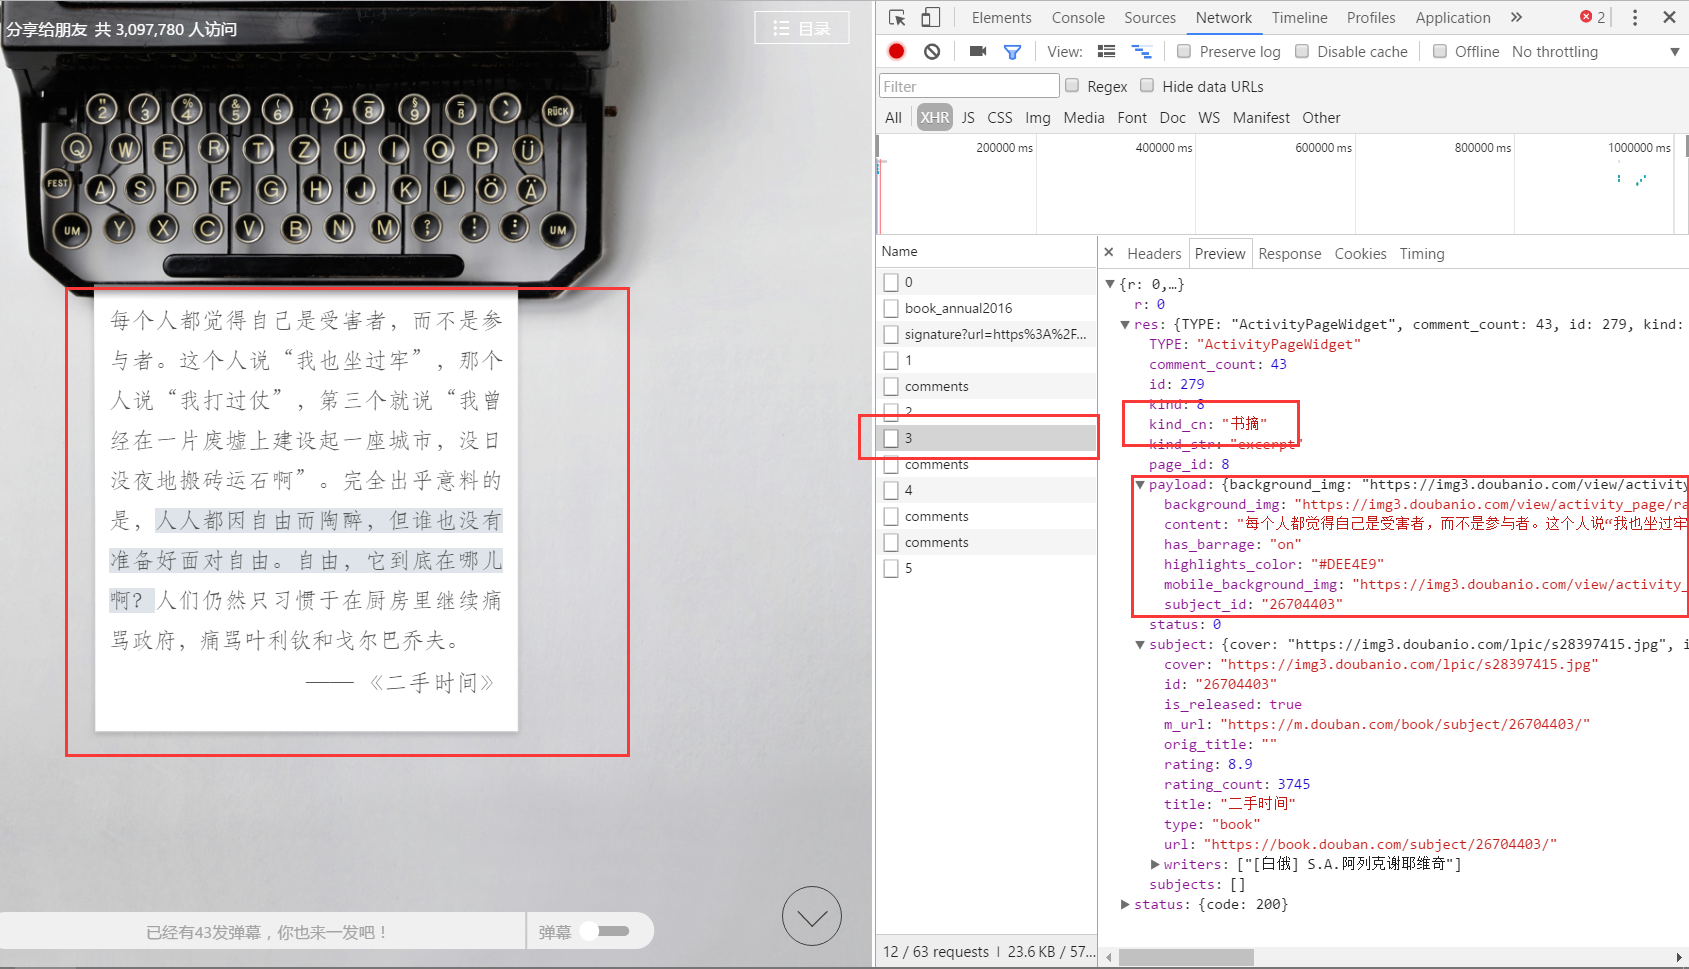Select request named 4

pyautogui.click(x=987, y=490)
